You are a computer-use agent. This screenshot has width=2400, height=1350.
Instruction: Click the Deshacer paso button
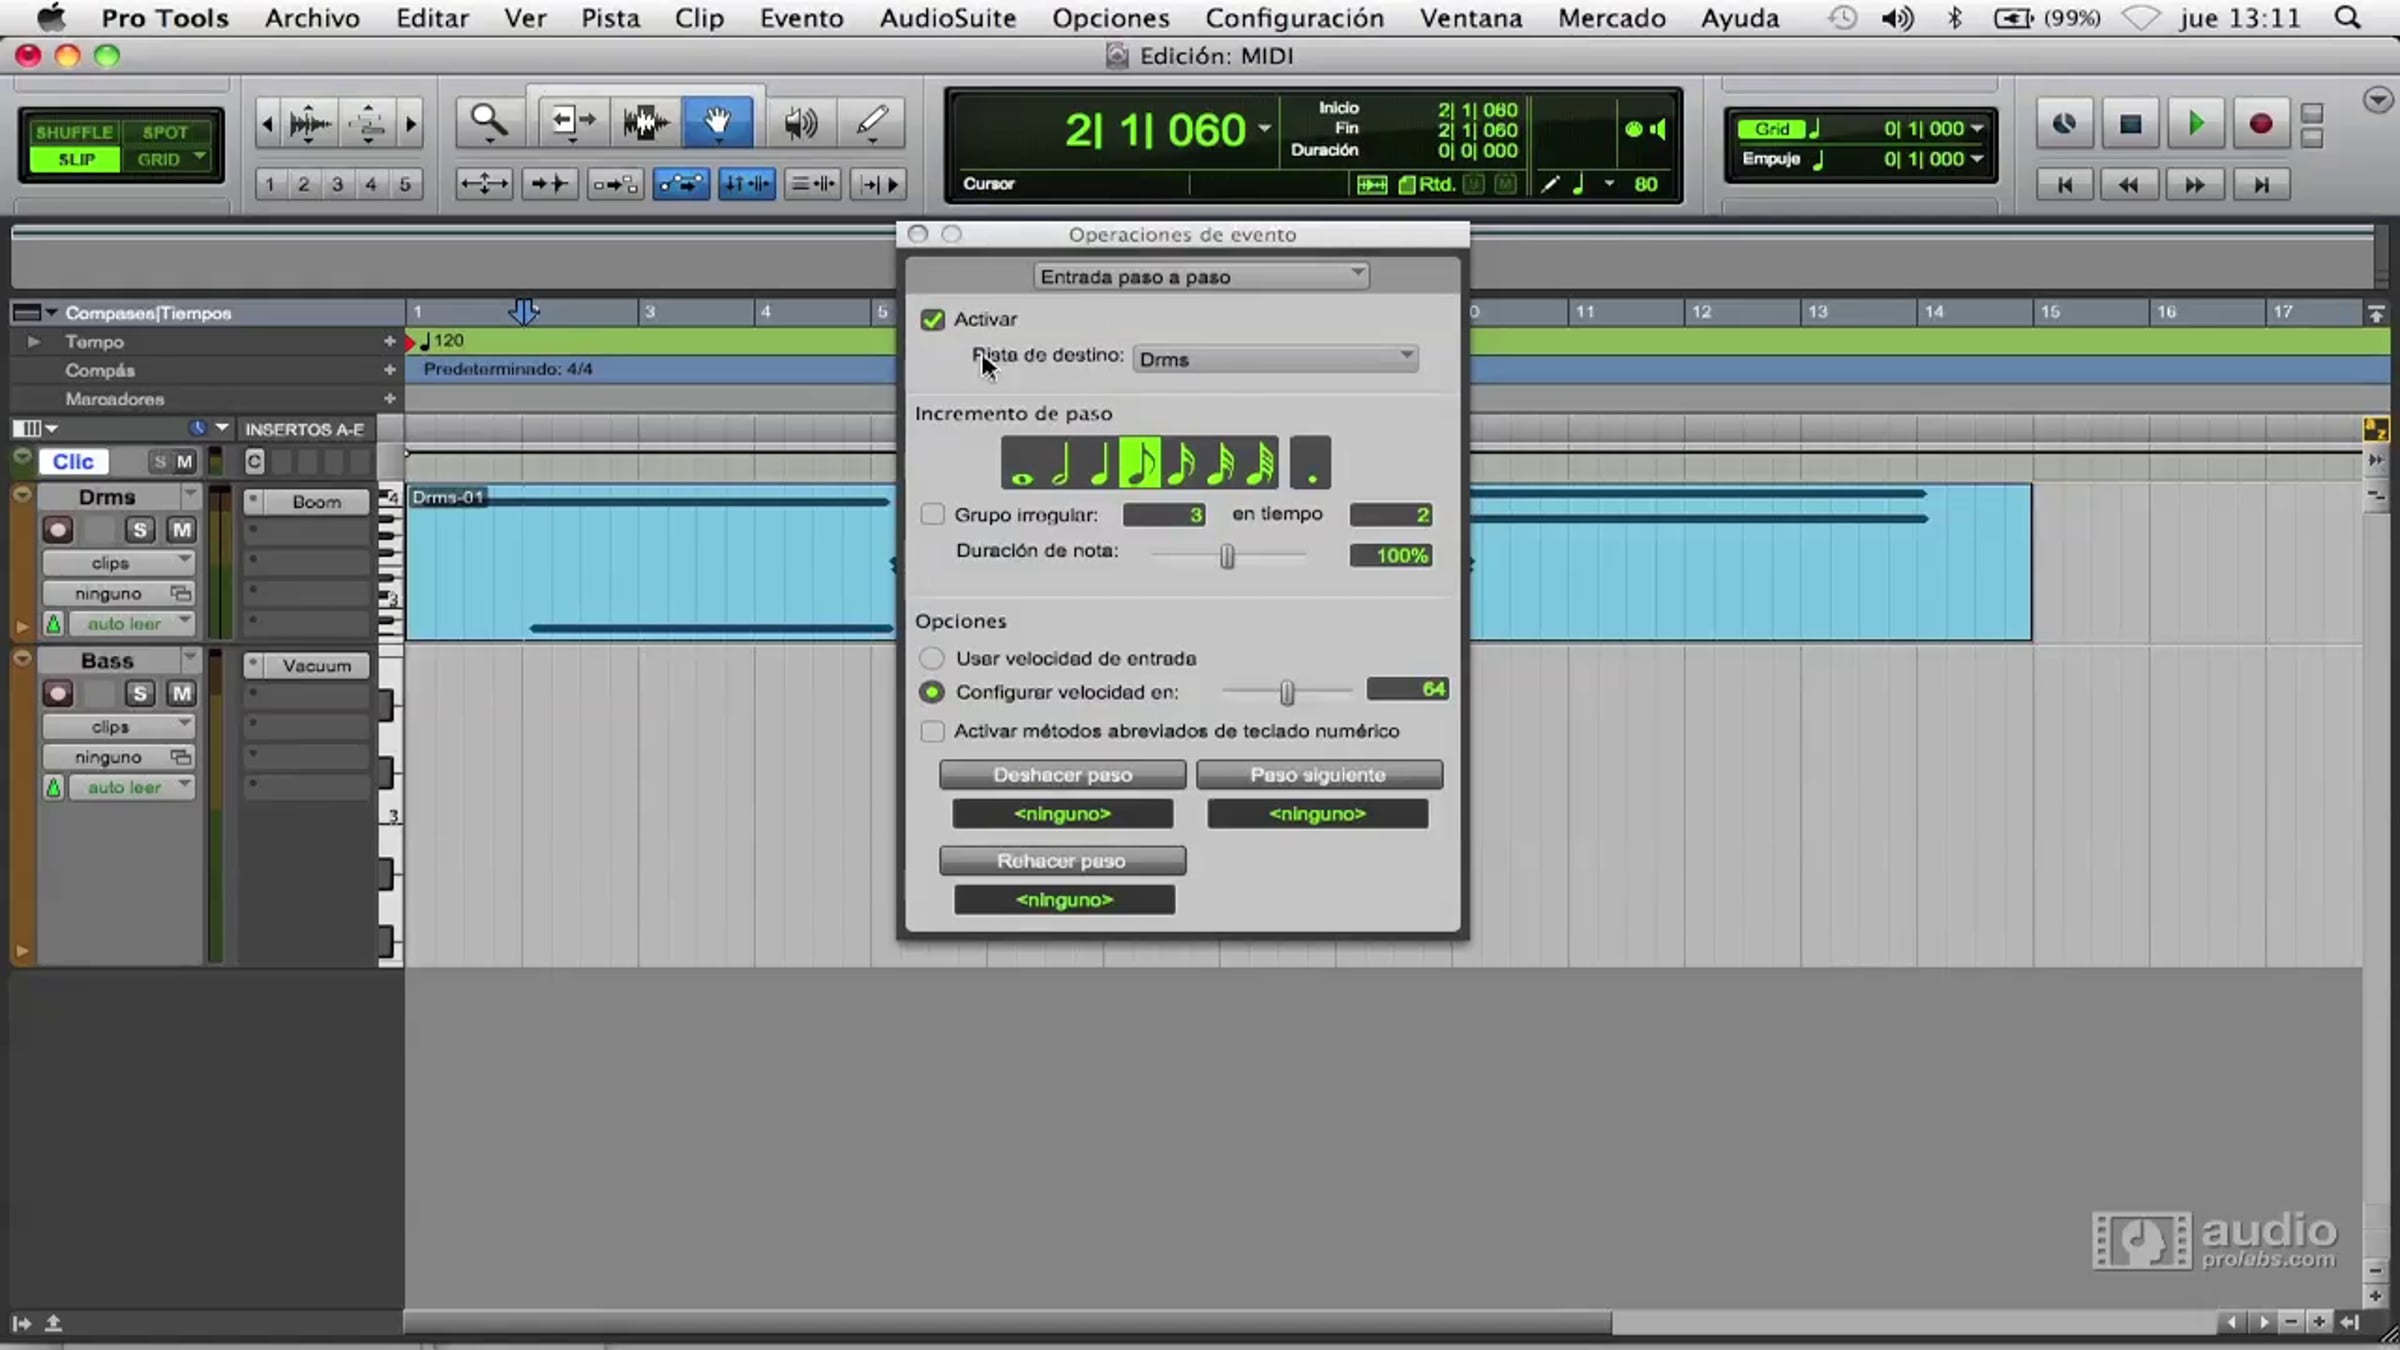pyautogui.click(x=1062, y=775)
